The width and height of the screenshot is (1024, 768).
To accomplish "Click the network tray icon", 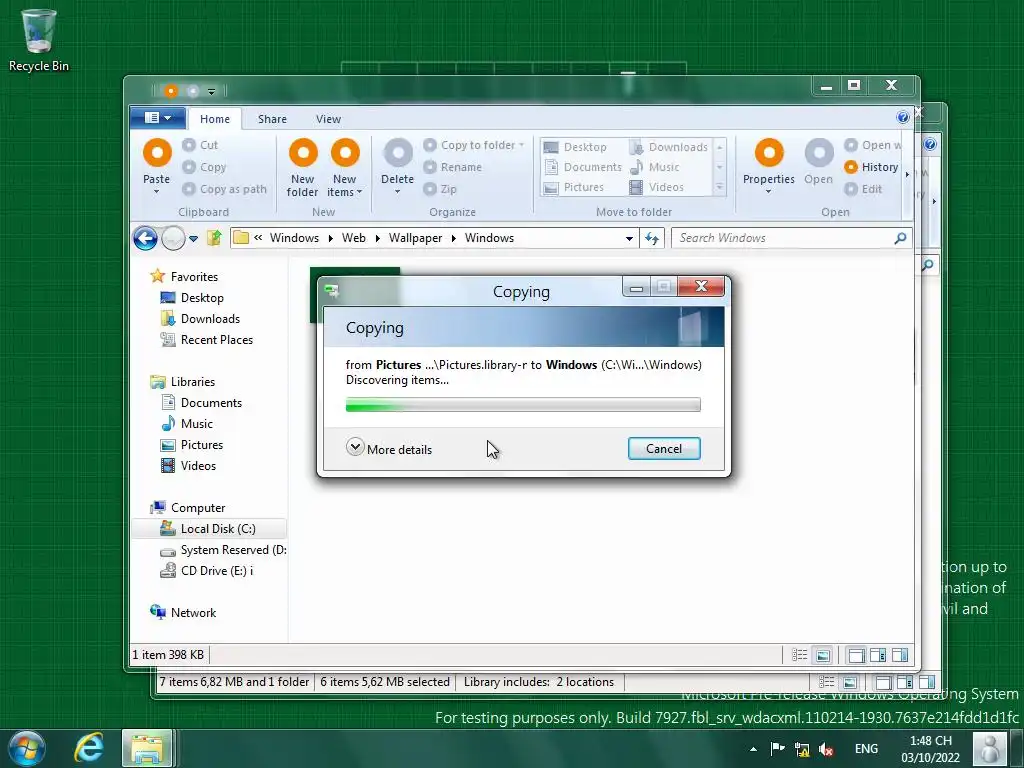I will [802, 749].
